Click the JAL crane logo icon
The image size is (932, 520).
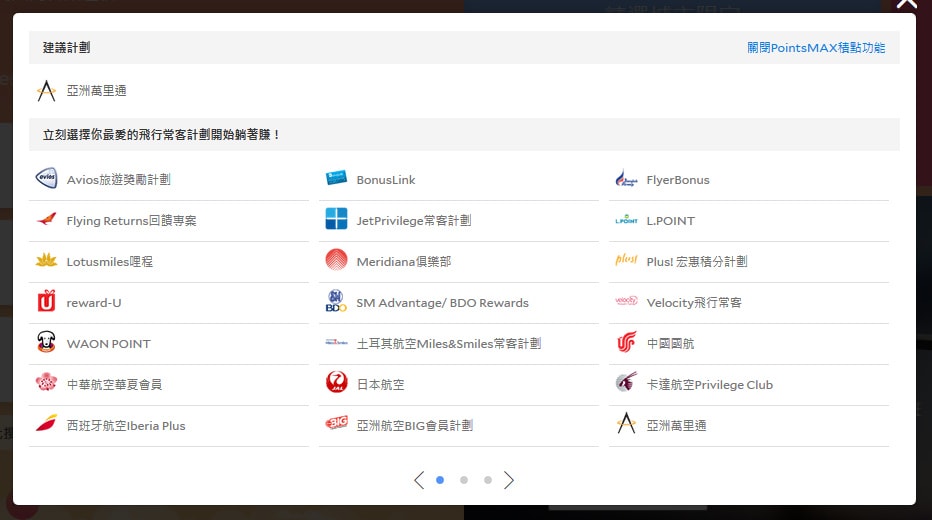pos(336,382)
